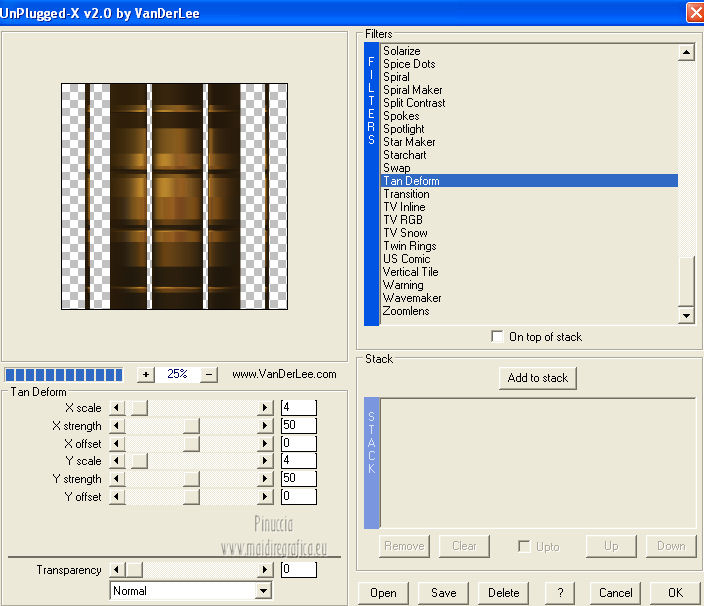704x606 pixels.
Task: Click filter list scroll down arrow
Action: point(686,316)
